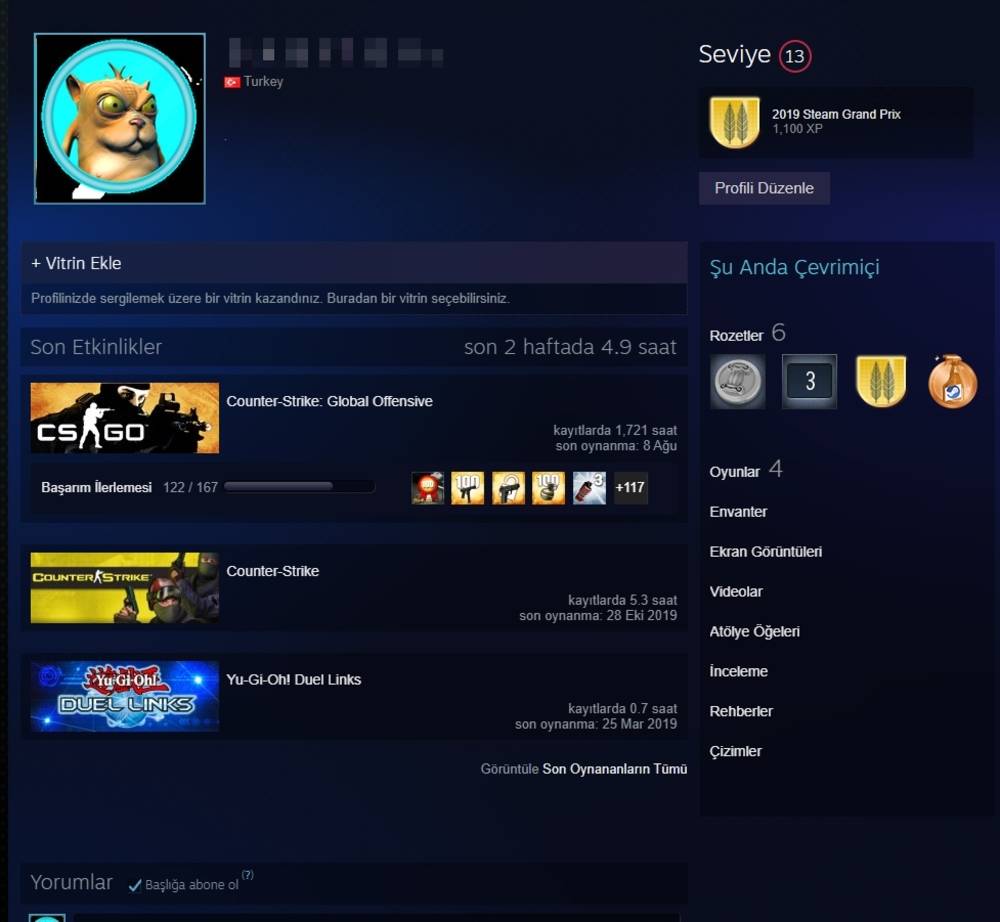Open the 100 grenade achievement icon
Viewport: 1000px width, 922px height.
[548, 488]
